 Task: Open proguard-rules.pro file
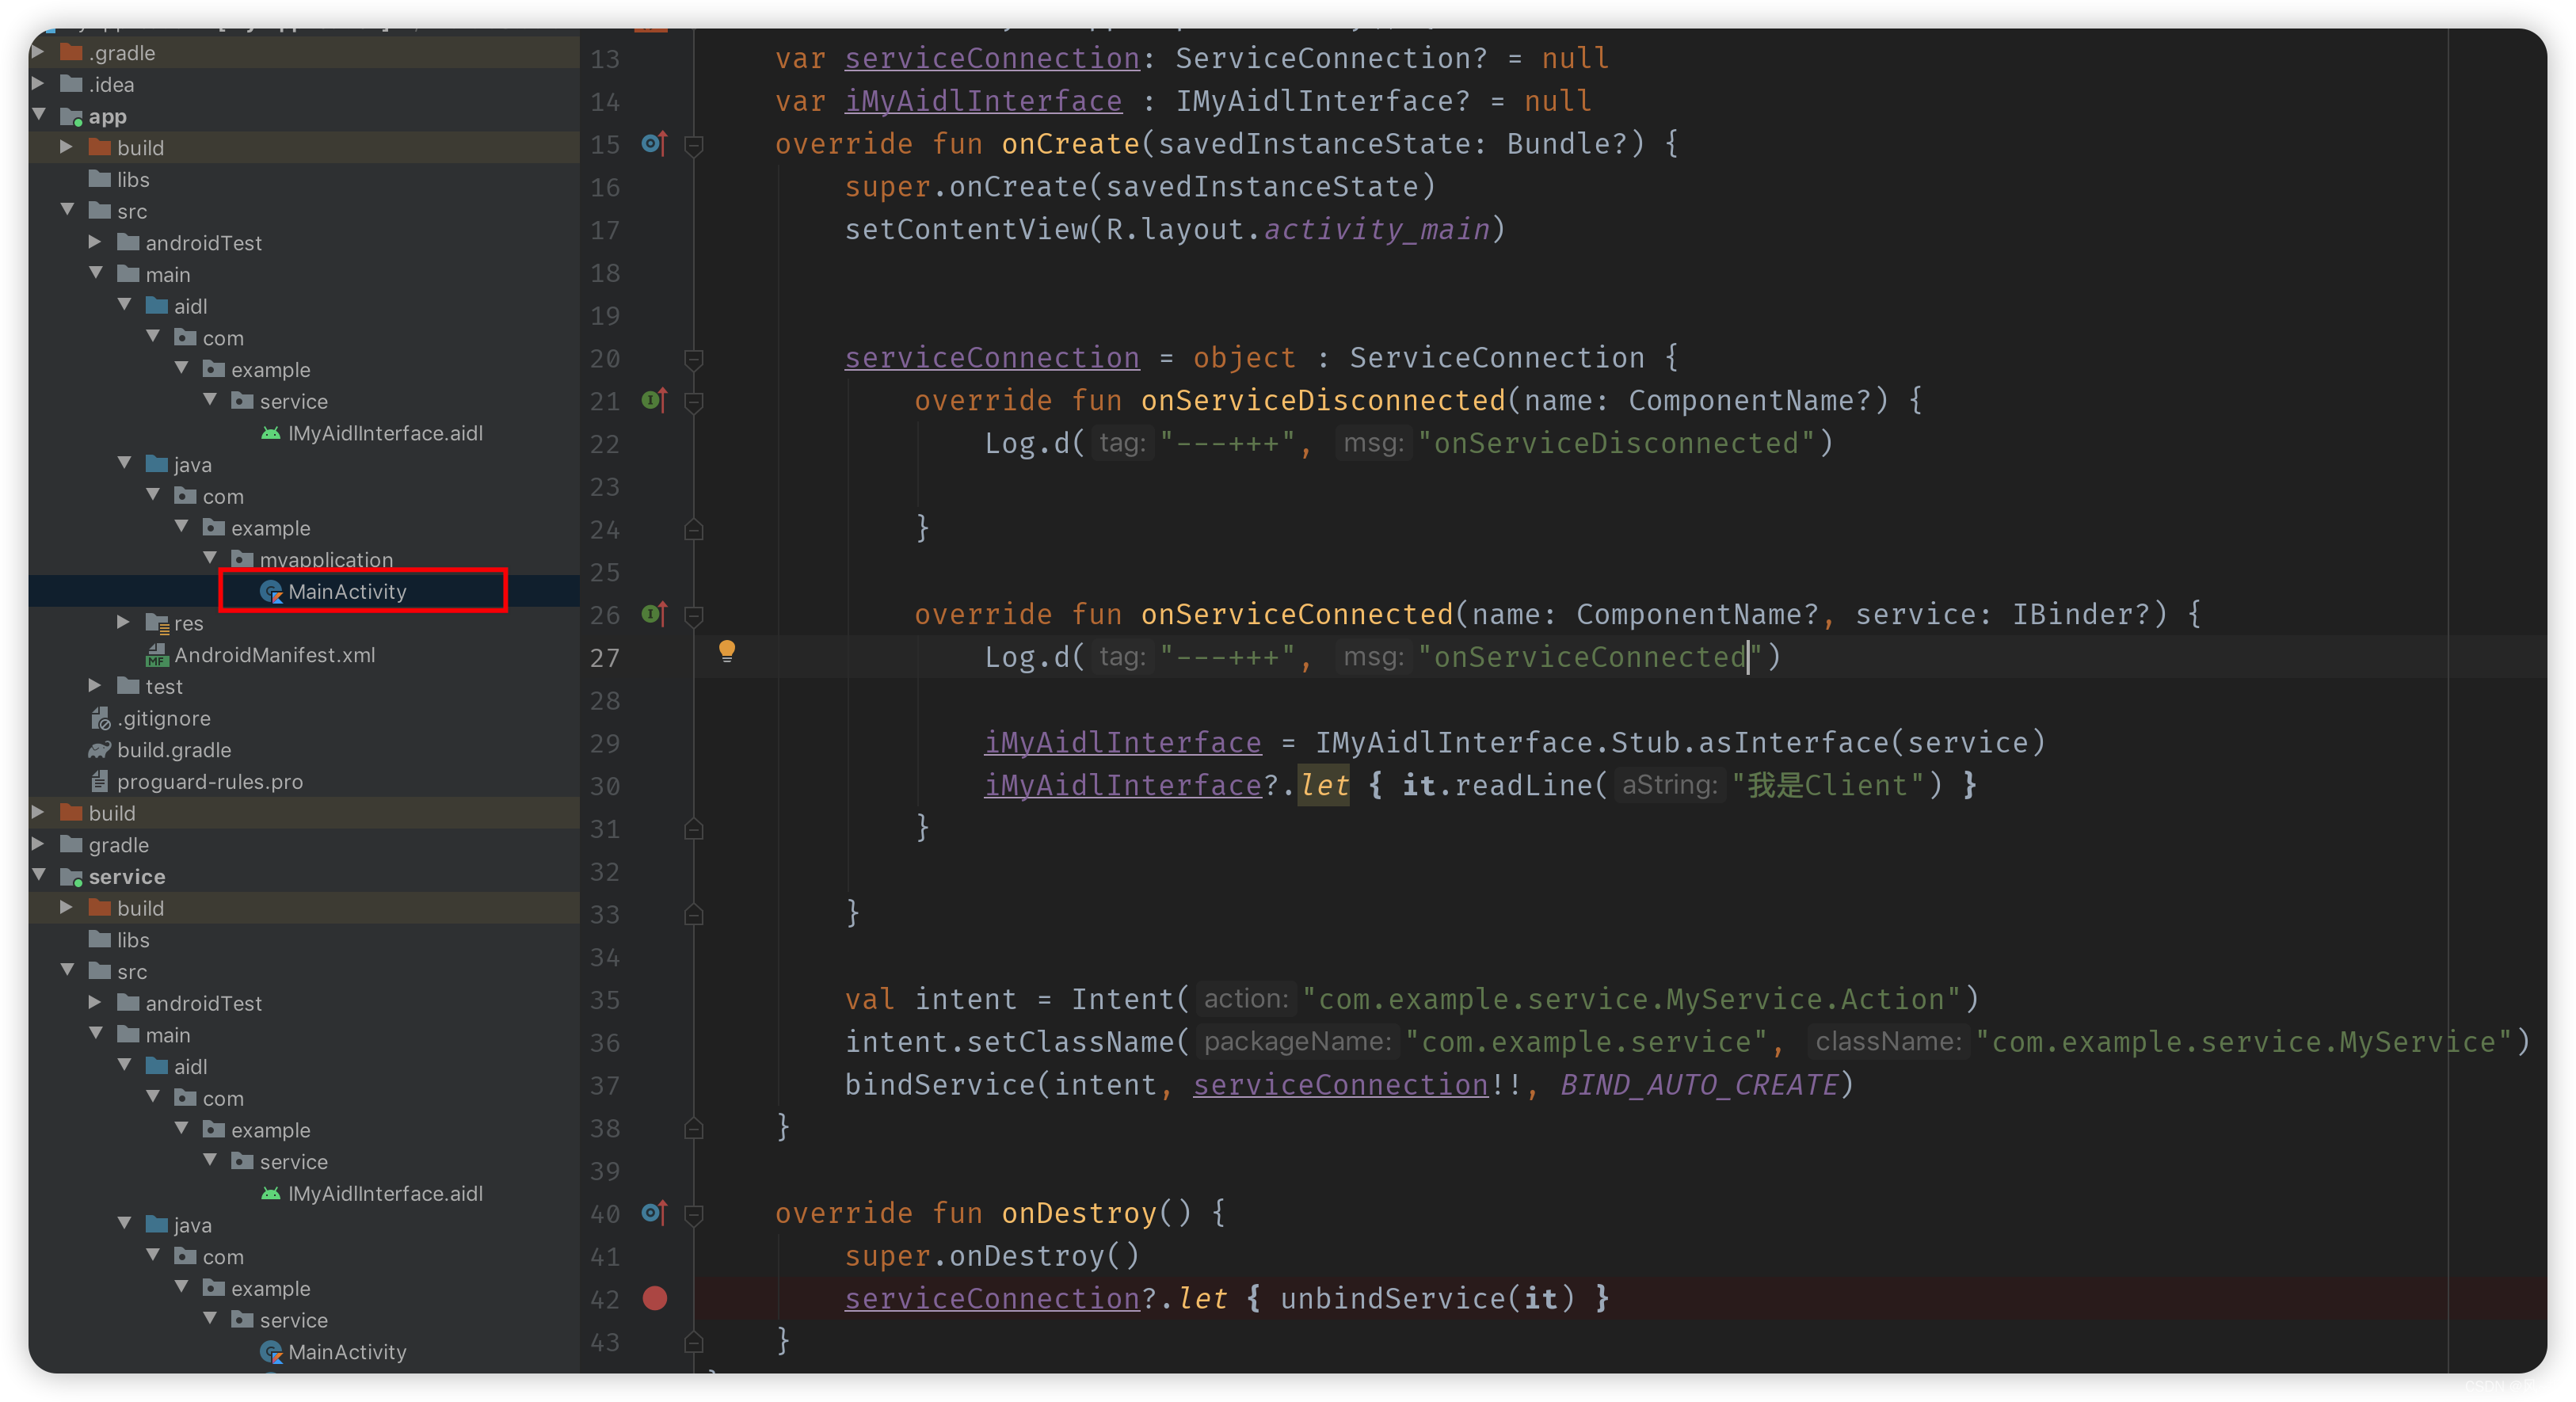point(210,782)
